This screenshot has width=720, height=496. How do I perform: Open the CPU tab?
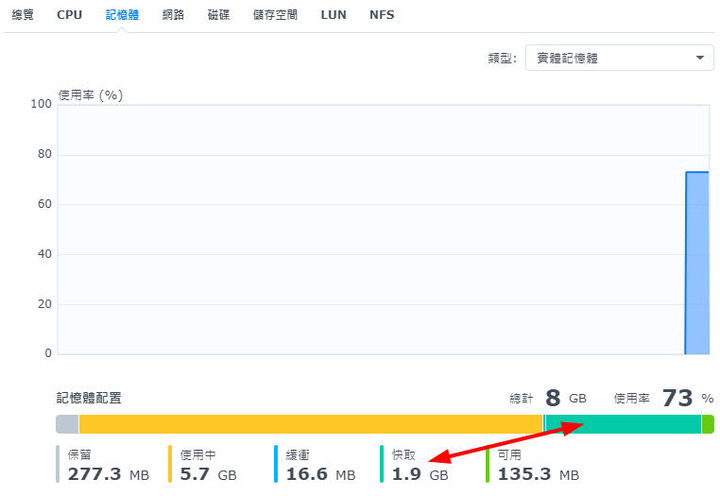[x=69, y=15]
